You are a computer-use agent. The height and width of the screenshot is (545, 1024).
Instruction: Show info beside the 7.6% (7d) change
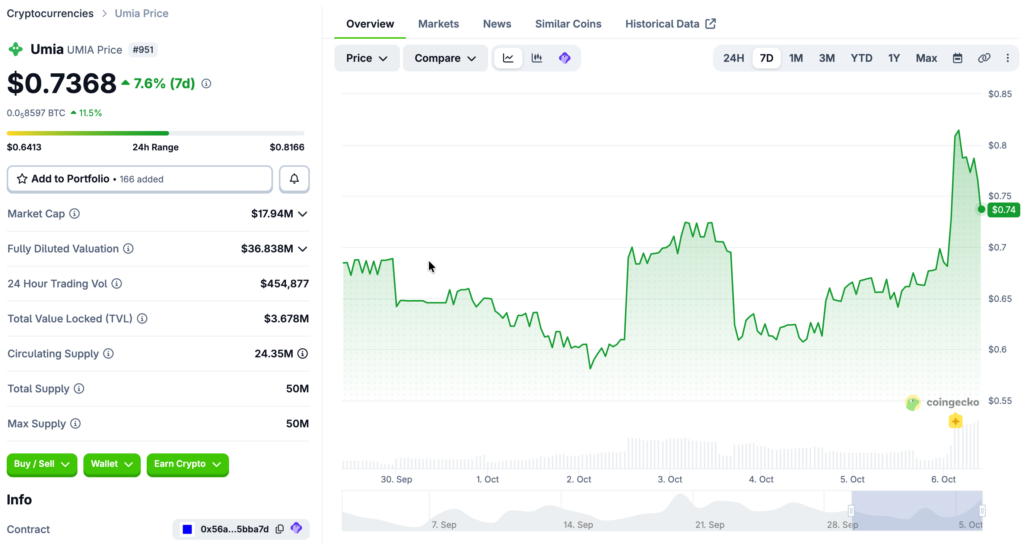tap(206, 84)
